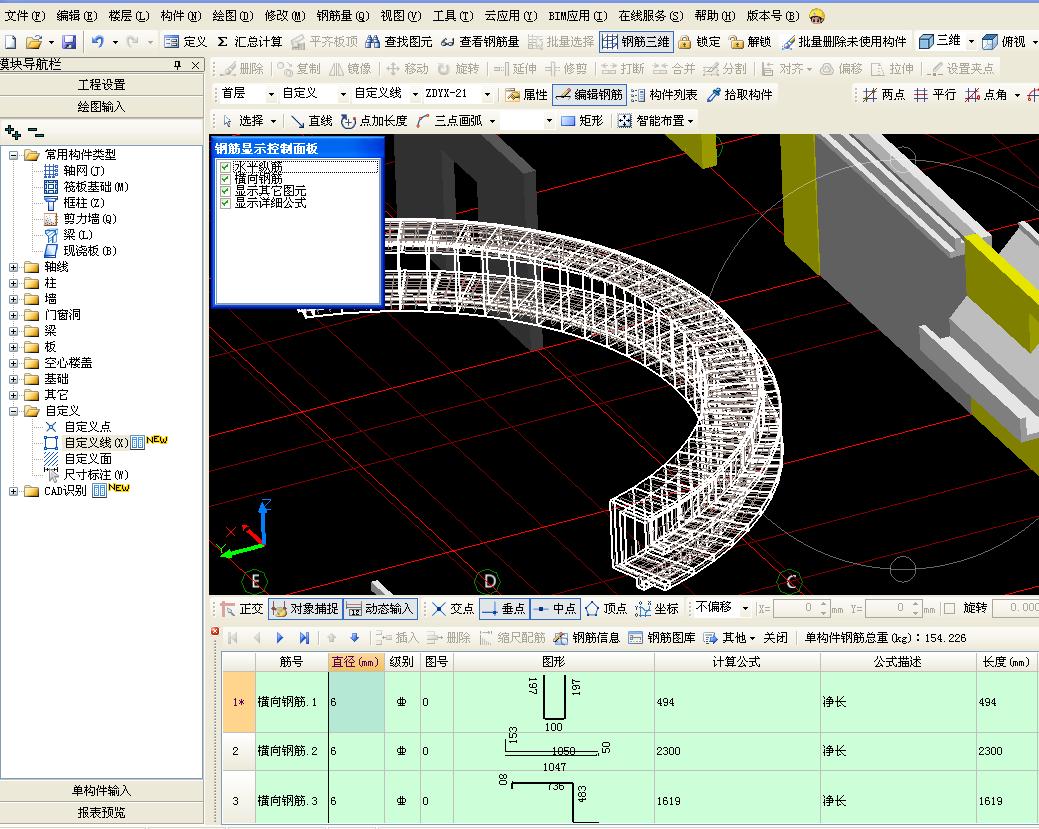Toggle 垂点 perpendicular snap
This screenshot has width=1039, height=829.
[x=504, y=608]
